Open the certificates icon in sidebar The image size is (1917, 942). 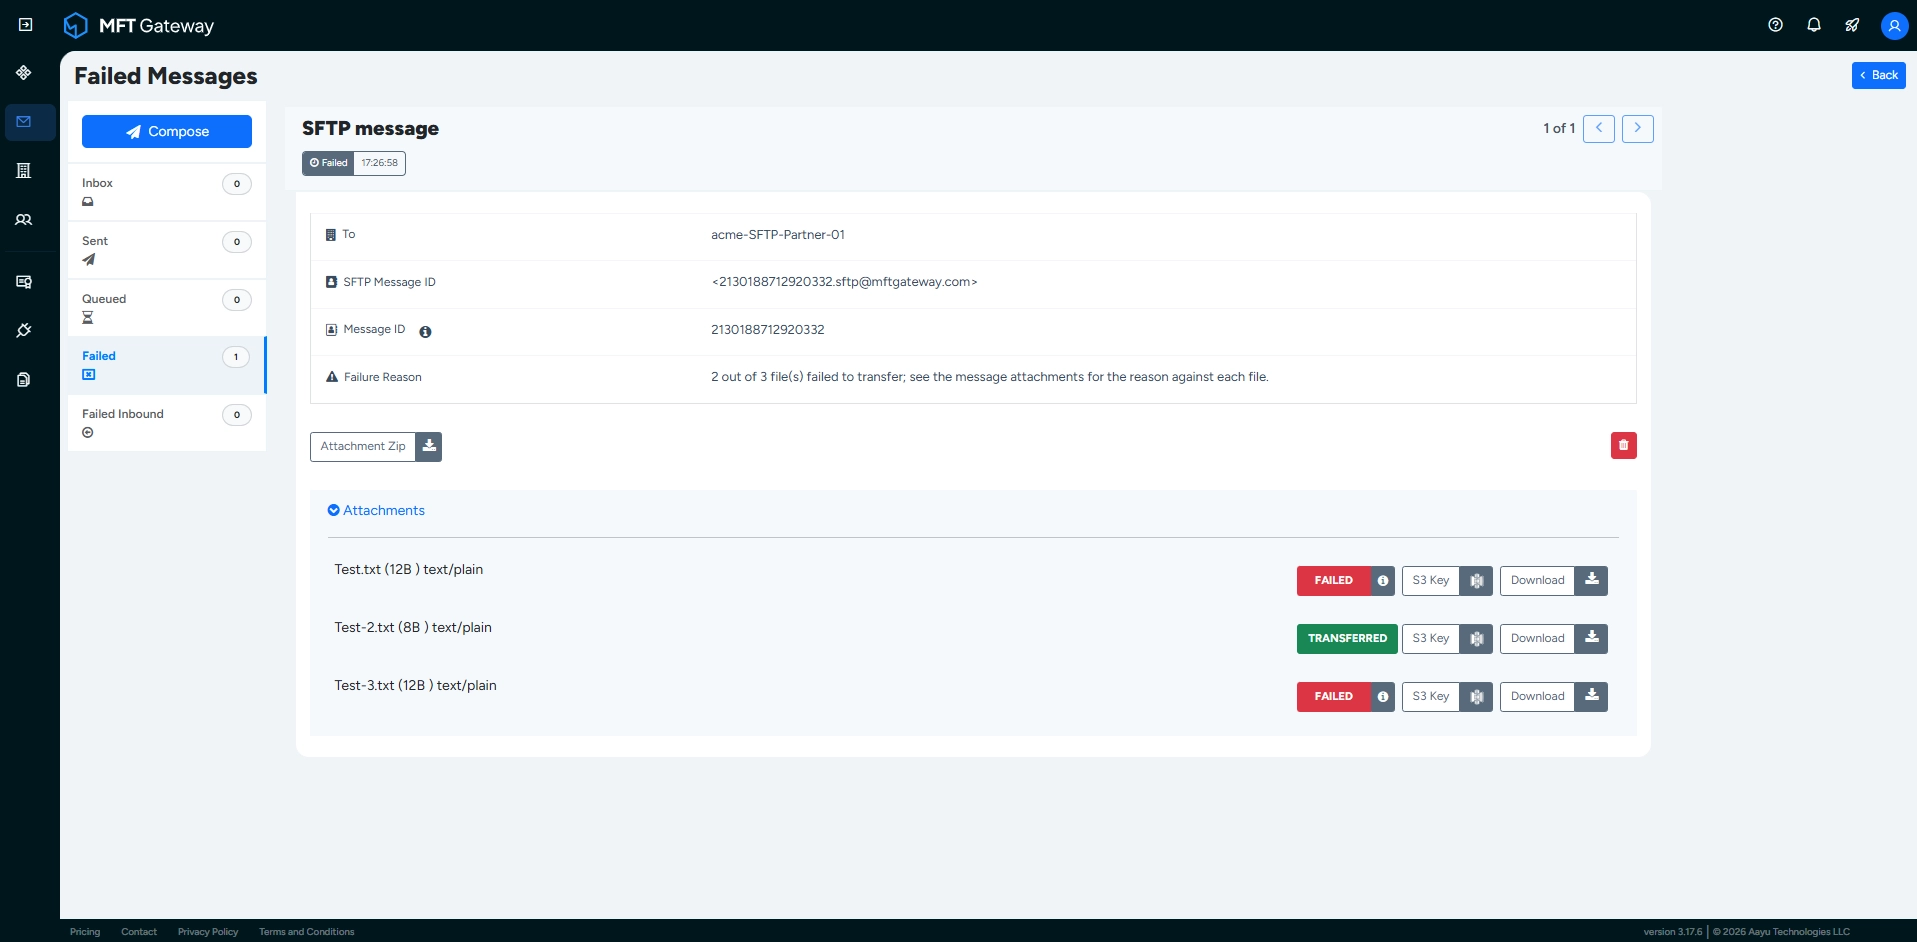[24, 282]
